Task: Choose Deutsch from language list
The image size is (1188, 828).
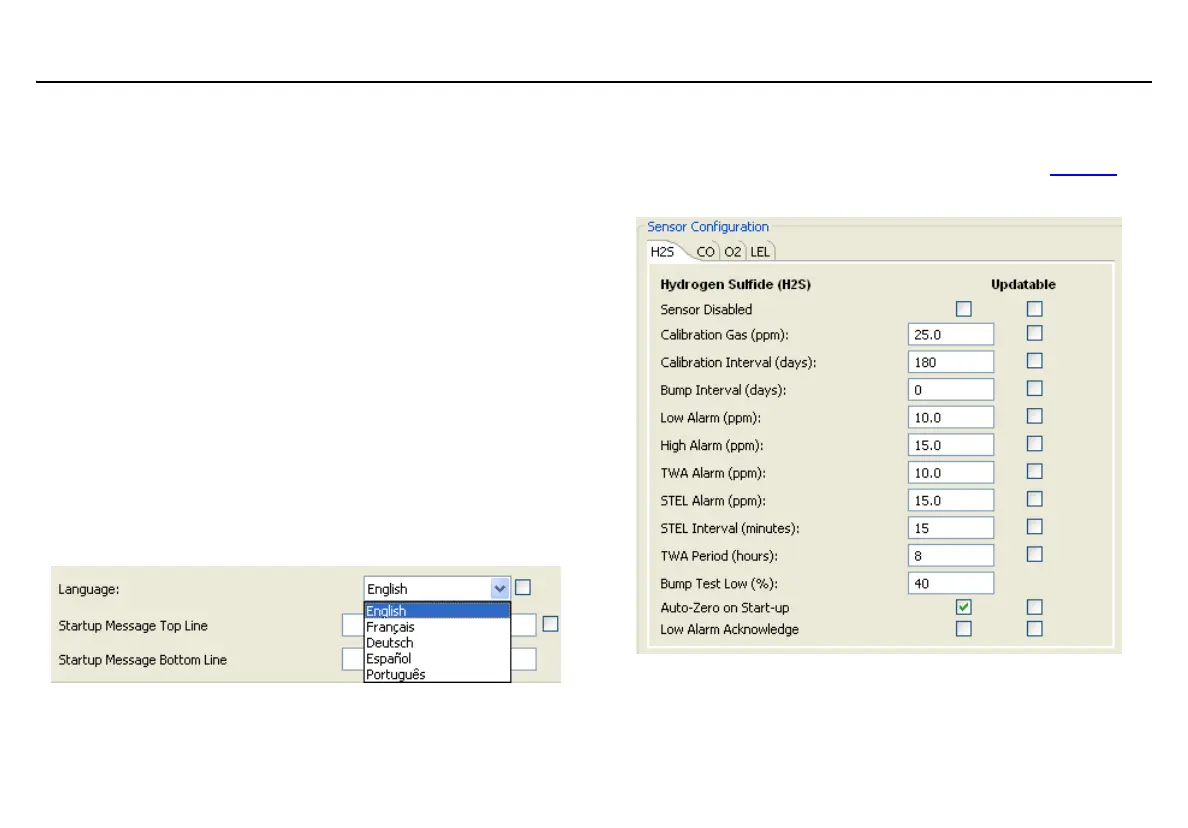Action: (x=436, y=642)
